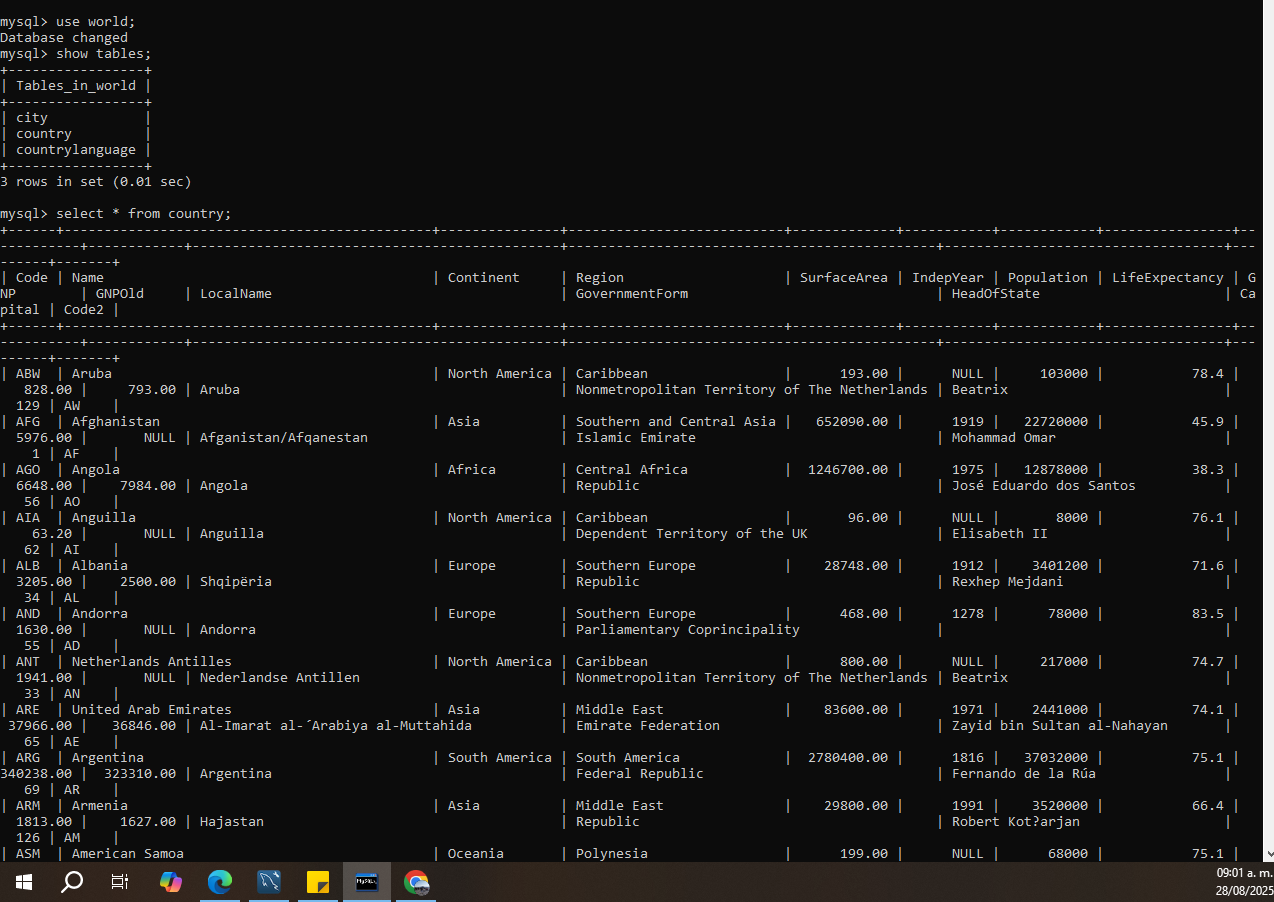Screen dimensions: 1274x902
Task: Click the 'Rexhep Mejdani' cell
Action: [1008, 582]
